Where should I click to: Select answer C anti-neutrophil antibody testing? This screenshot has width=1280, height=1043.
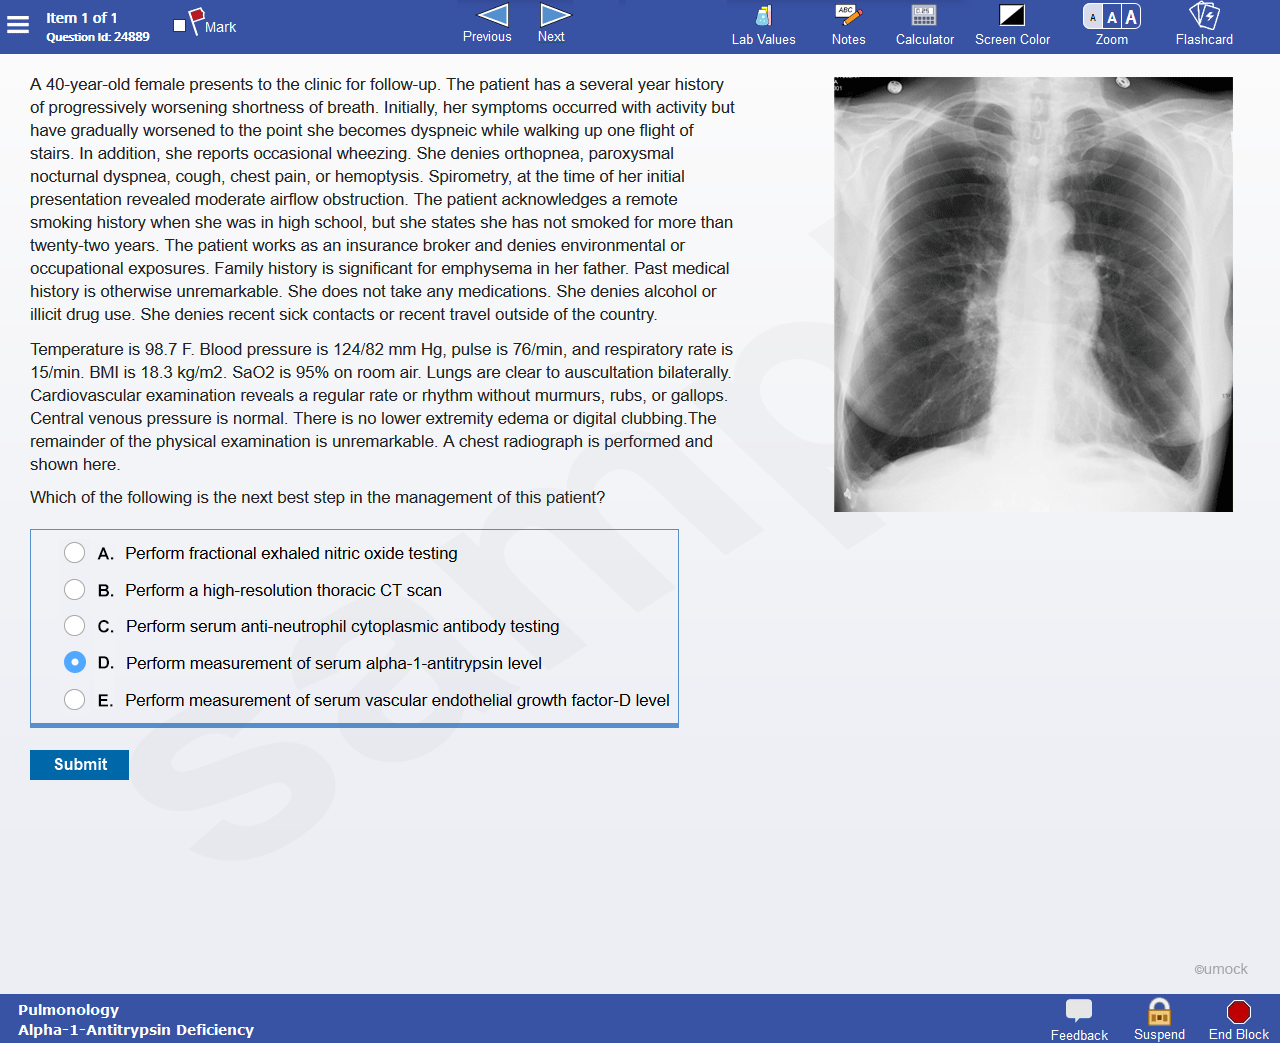[x=74, y=626]
